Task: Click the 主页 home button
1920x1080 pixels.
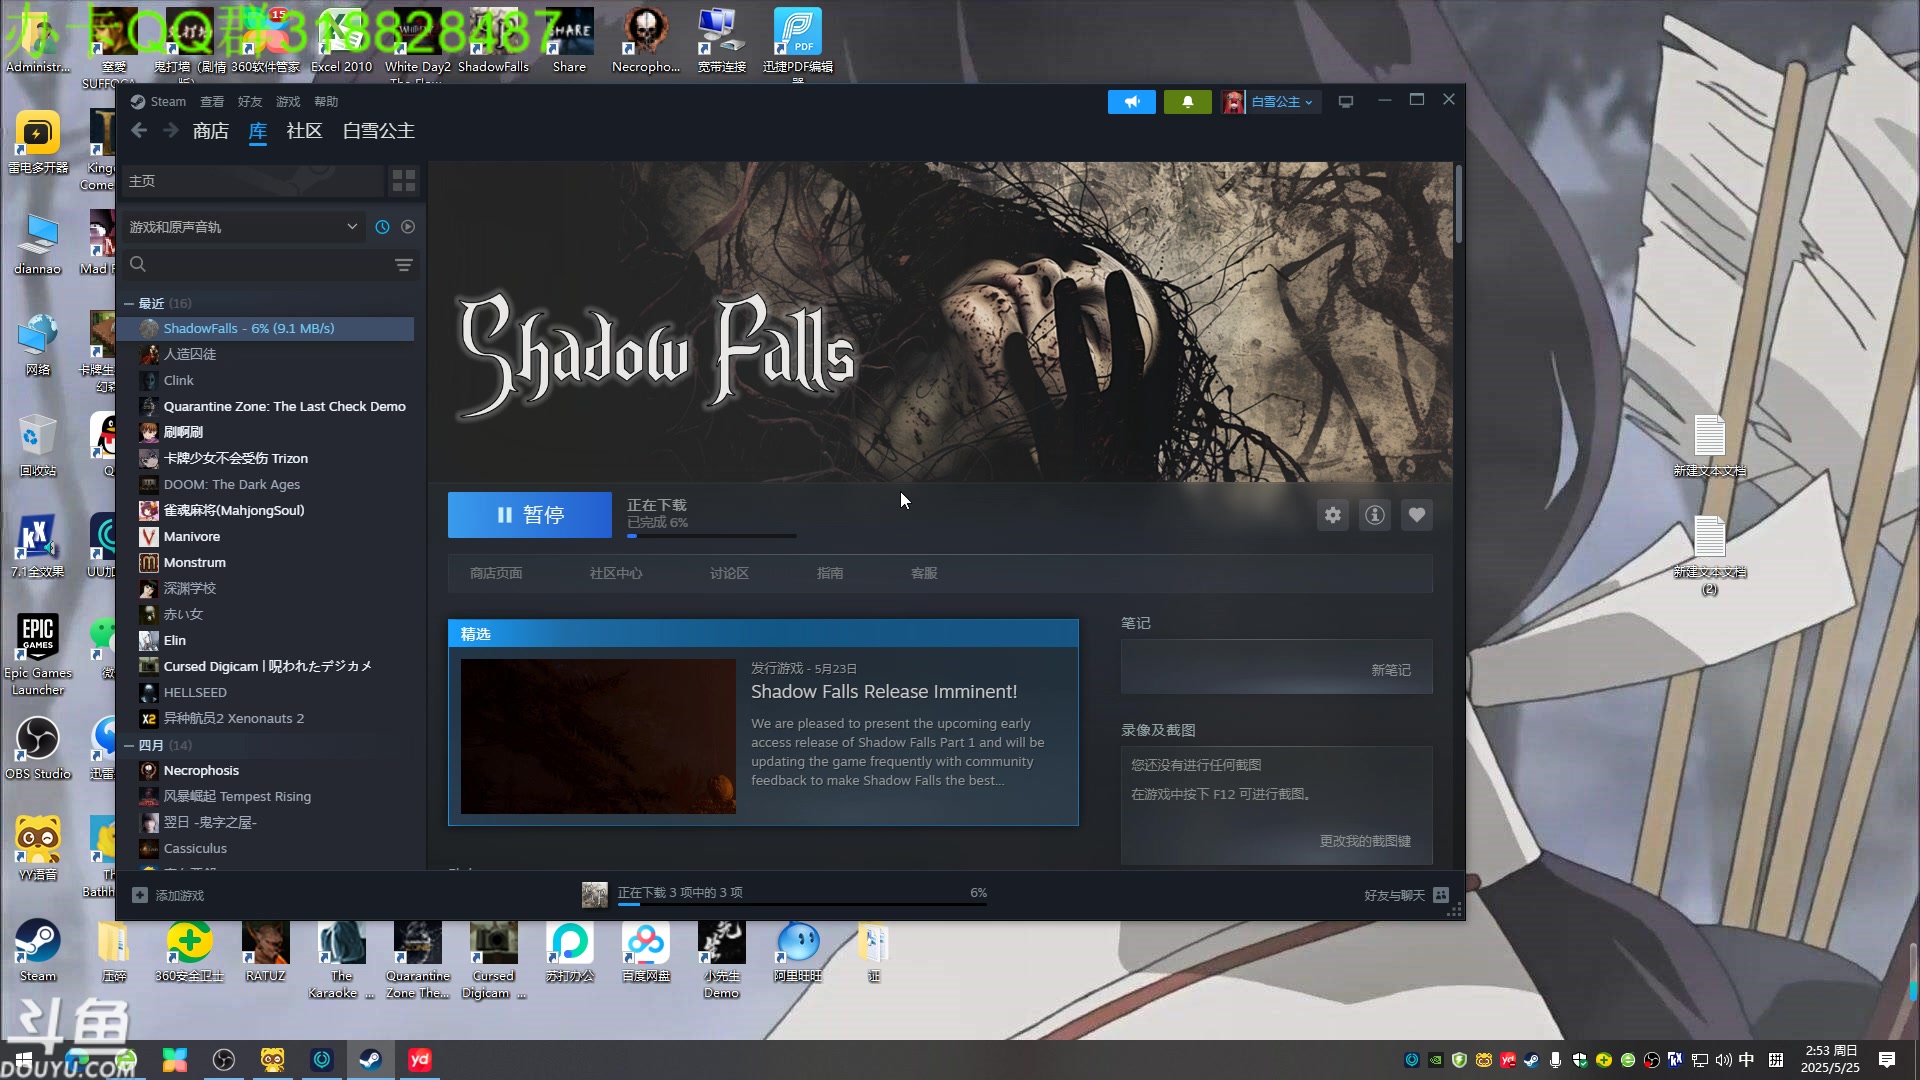Action: [x=253, y=181]
